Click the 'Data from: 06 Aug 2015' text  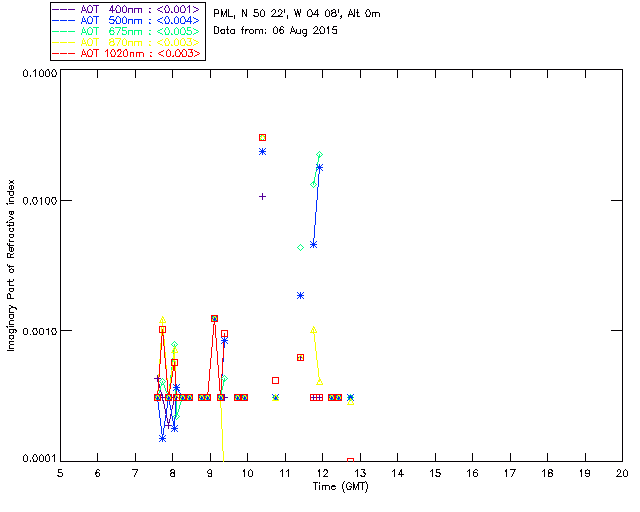point(276,31)
